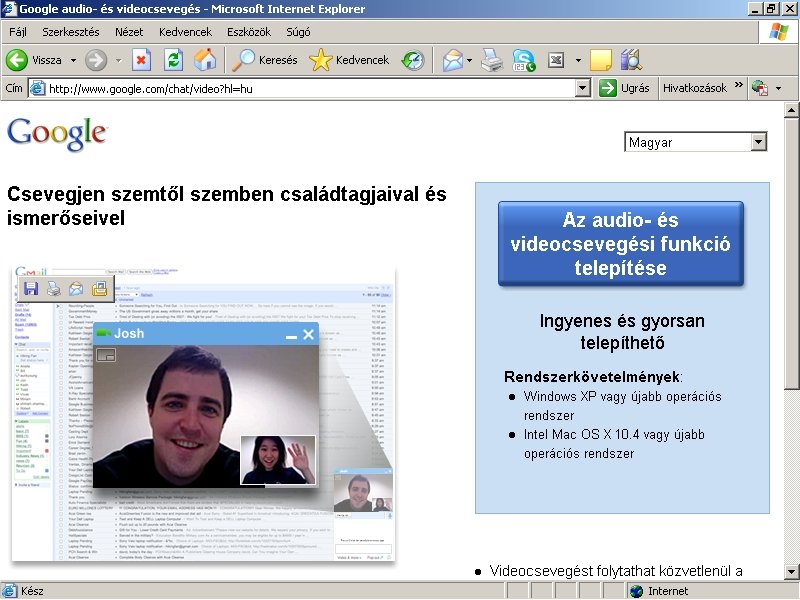
Task: Open the Magyar language dropdown
Action: pyautogui.click(x=759, y=142)
